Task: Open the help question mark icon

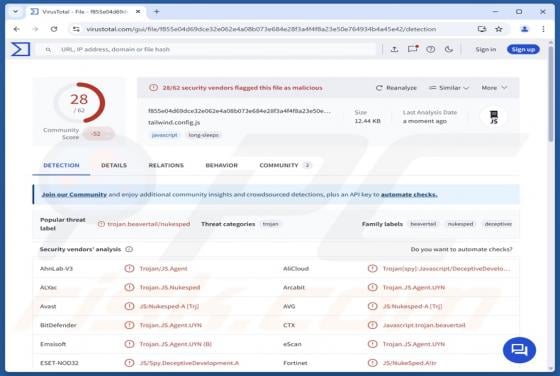Action: click(x=431, y=49)
